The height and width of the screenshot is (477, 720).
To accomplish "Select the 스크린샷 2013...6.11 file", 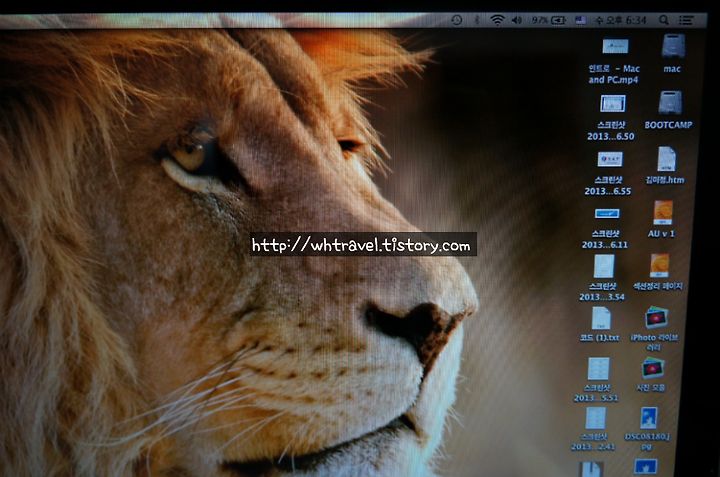I will coord(607,213).
